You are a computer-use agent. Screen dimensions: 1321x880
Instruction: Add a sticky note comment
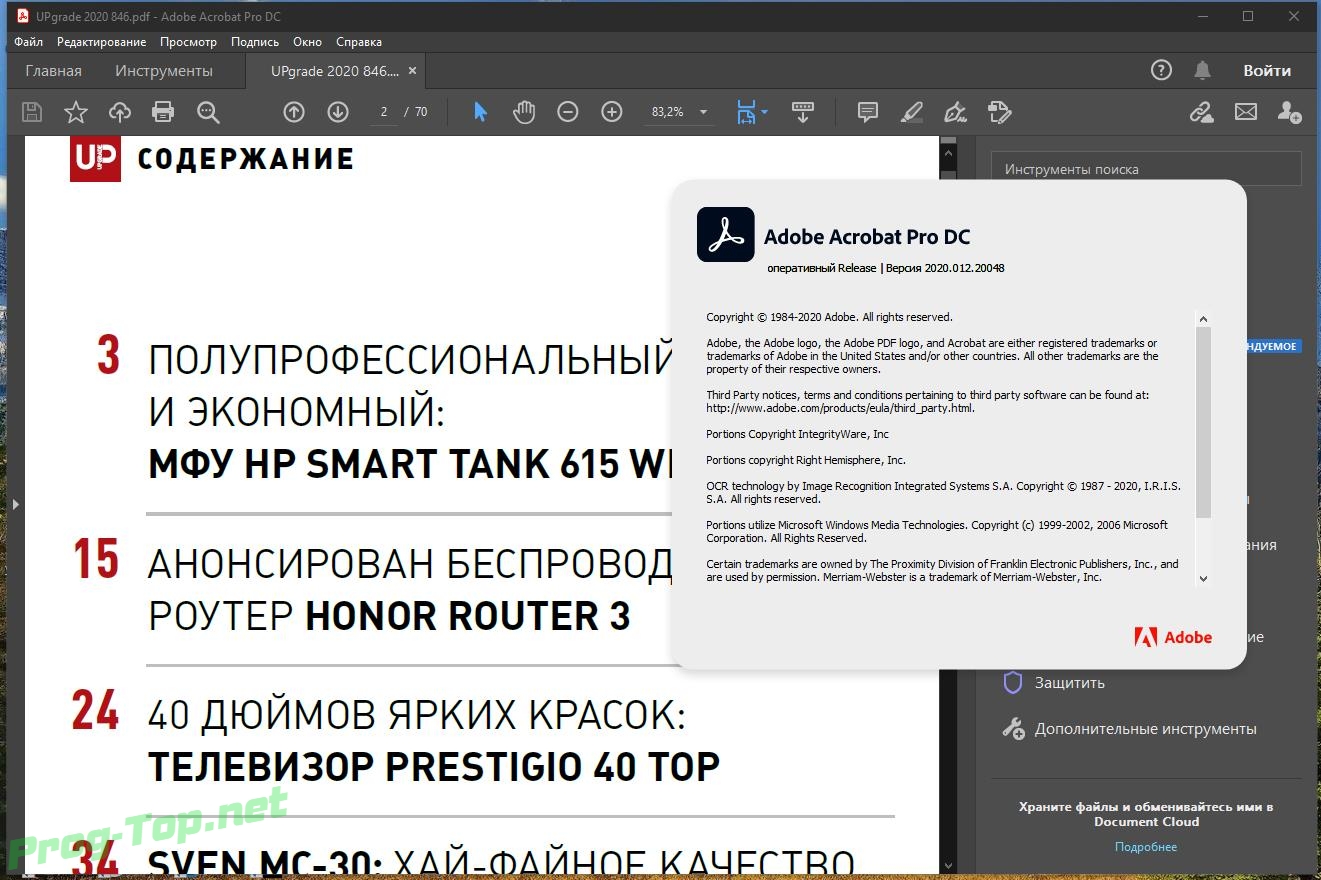tap(868, 112)
